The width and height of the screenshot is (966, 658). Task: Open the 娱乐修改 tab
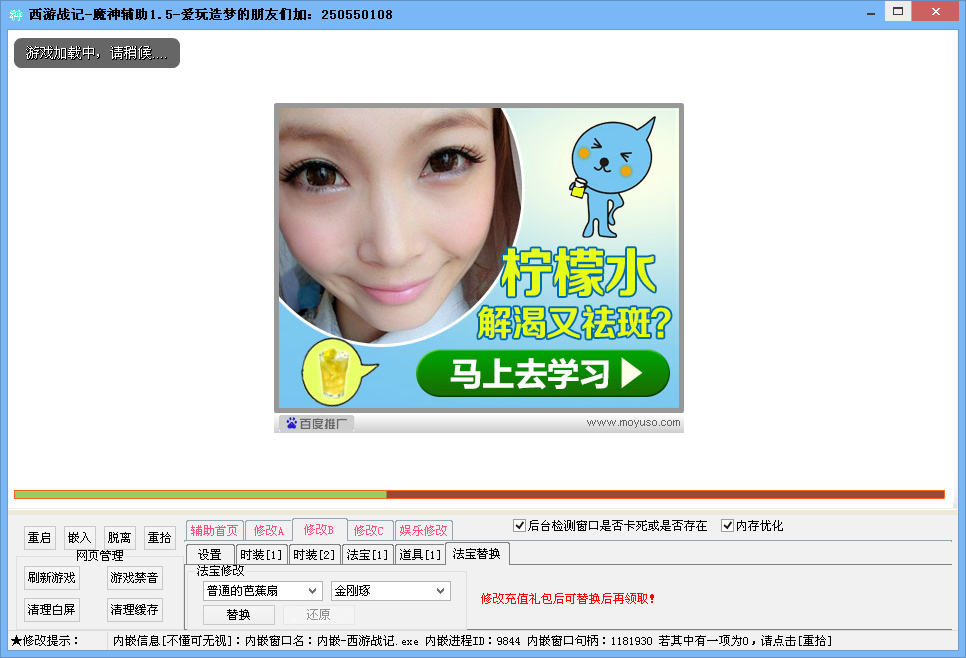[x=423, y=530]
